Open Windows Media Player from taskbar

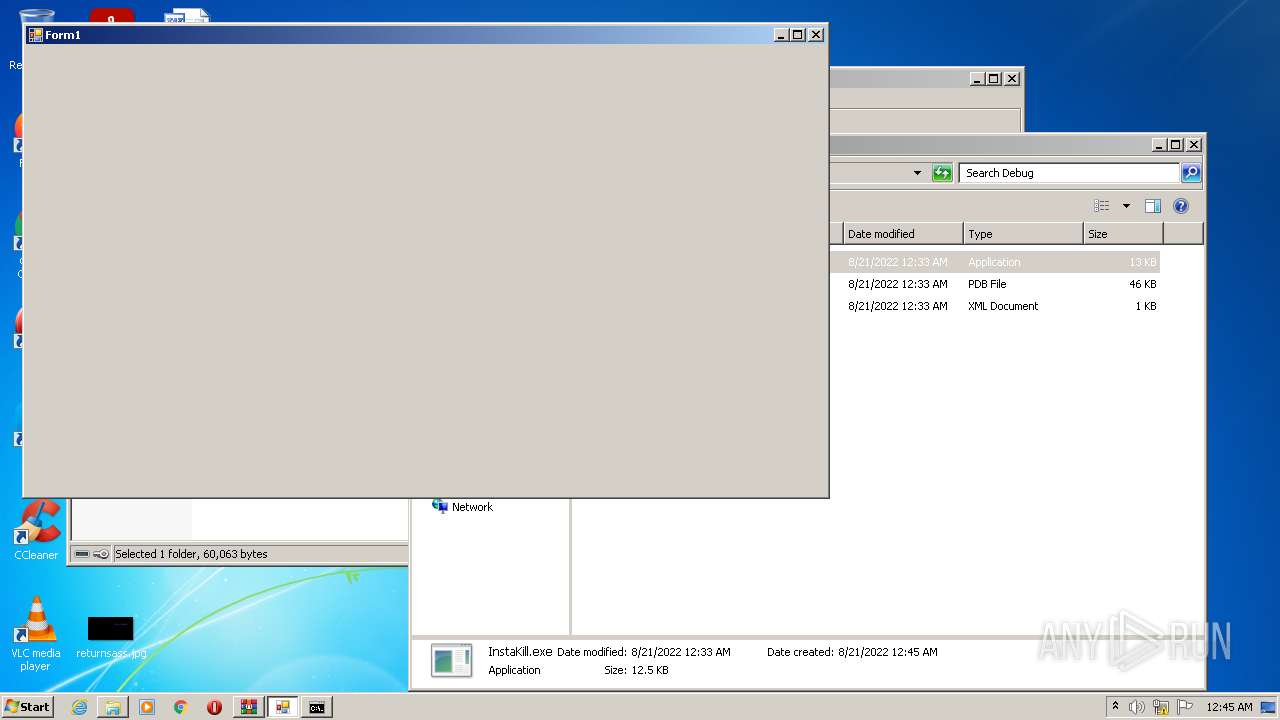pos(147,707)
